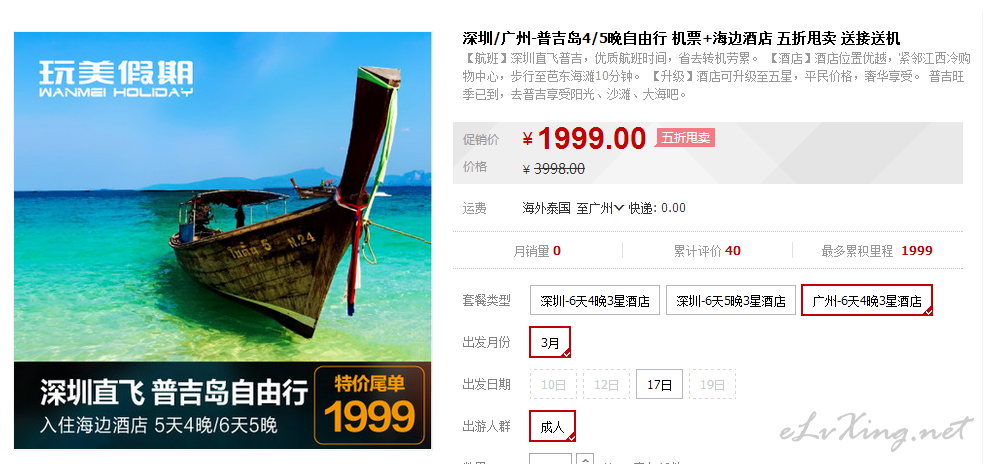Click the 玩美假期 Wanmei Holiday logo
The image size is (984, 464).
(x=116, y=78)
